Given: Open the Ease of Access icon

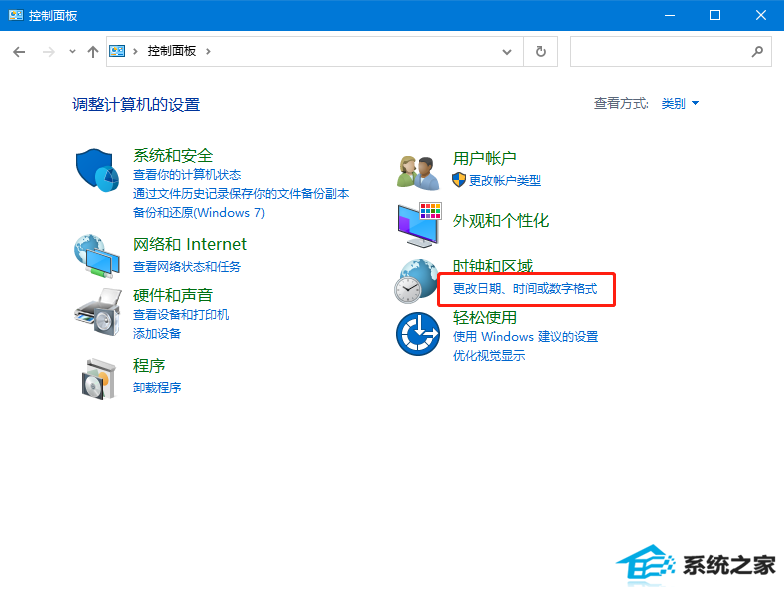Looking at the screenshot, I should (x=418, y=334).
